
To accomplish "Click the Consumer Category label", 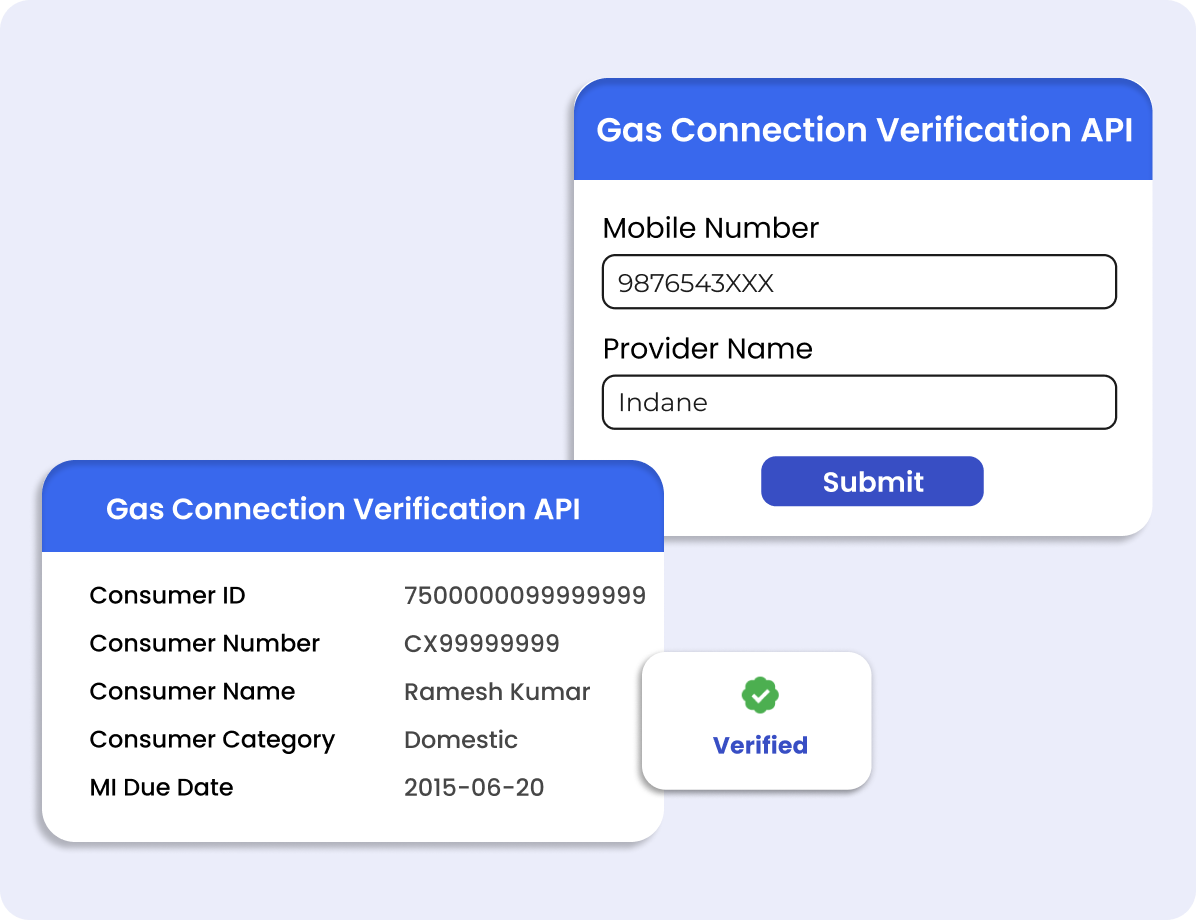I will point(212,740).
